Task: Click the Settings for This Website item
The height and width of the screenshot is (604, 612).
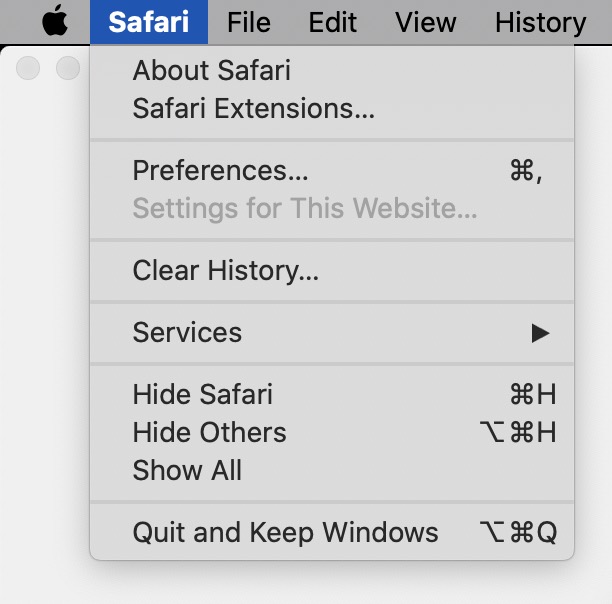Action: (x=304, y=209)
